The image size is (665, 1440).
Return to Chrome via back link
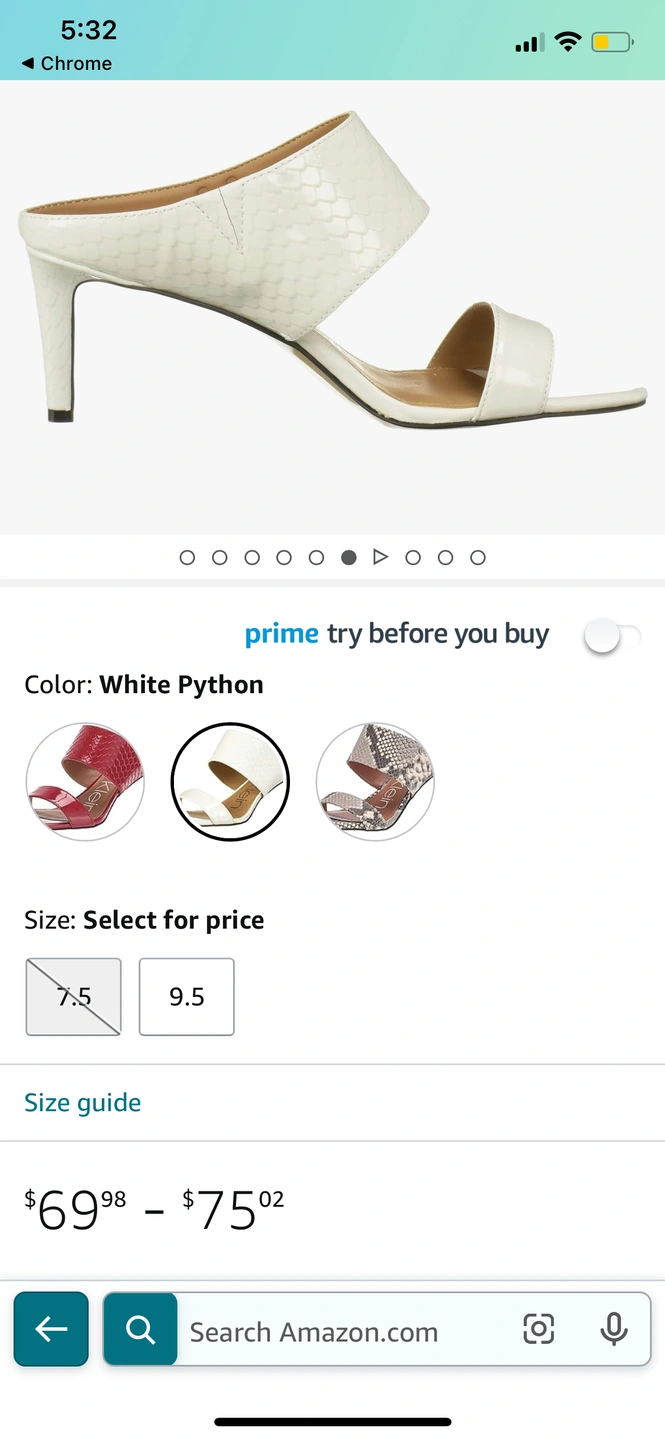(x=66, y=63)
